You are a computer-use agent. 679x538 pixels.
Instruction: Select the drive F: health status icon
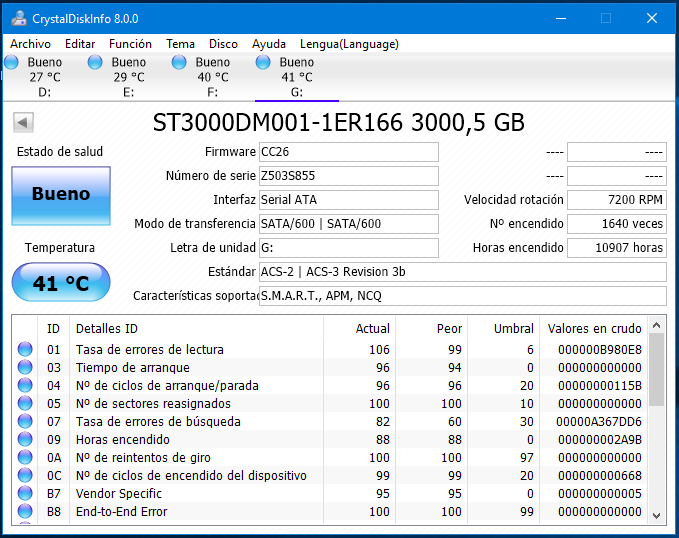coord(179,62)
